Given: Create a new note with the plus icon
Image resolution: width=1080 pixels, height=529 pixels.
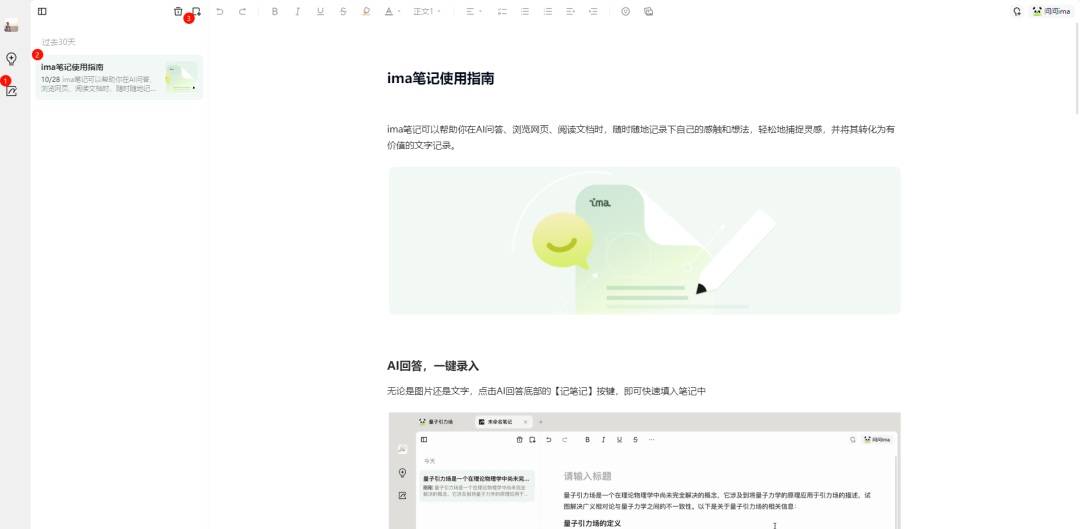Looking at the screenshot, I should tap(196, 12).
